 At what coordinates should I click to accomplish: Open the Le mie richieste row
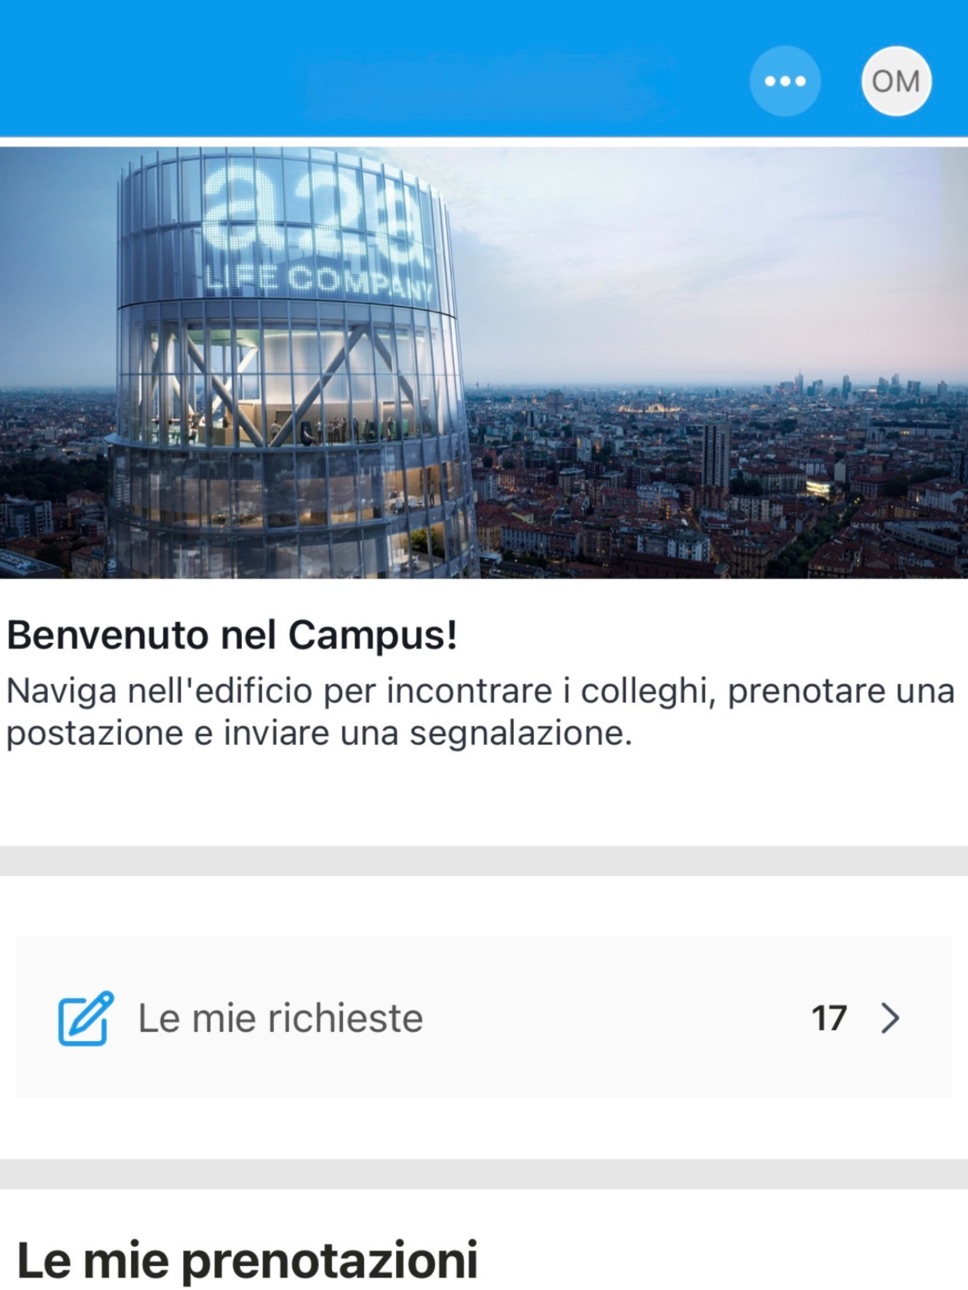484,1018
